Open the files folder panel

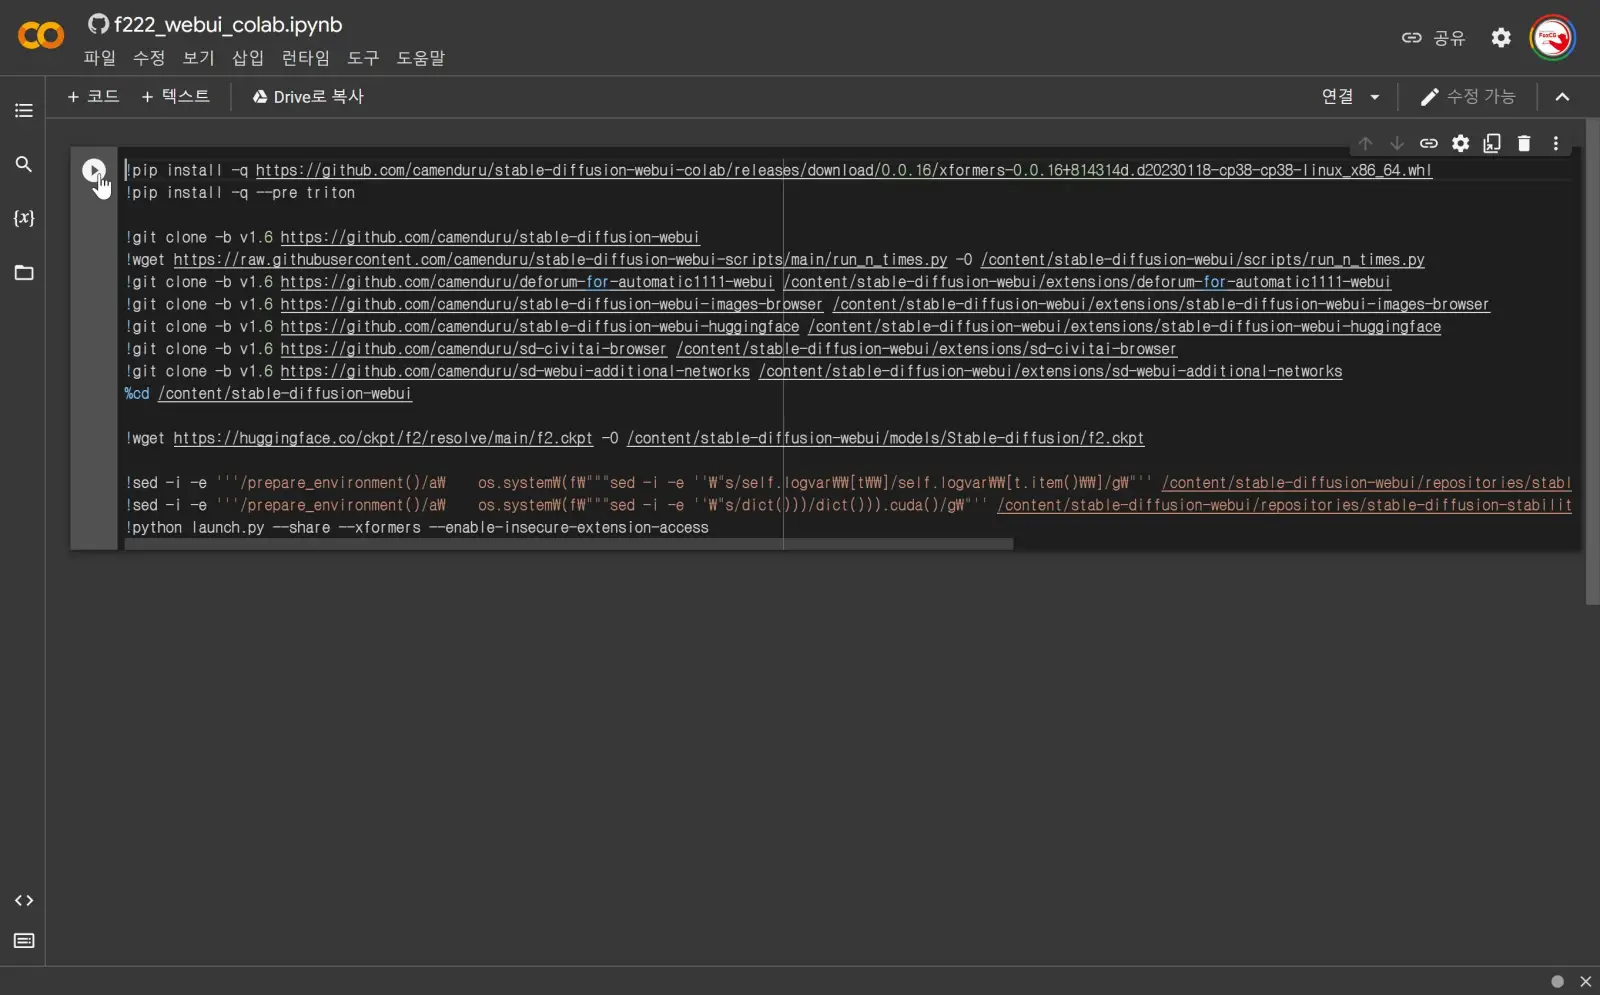pos(24,272)
